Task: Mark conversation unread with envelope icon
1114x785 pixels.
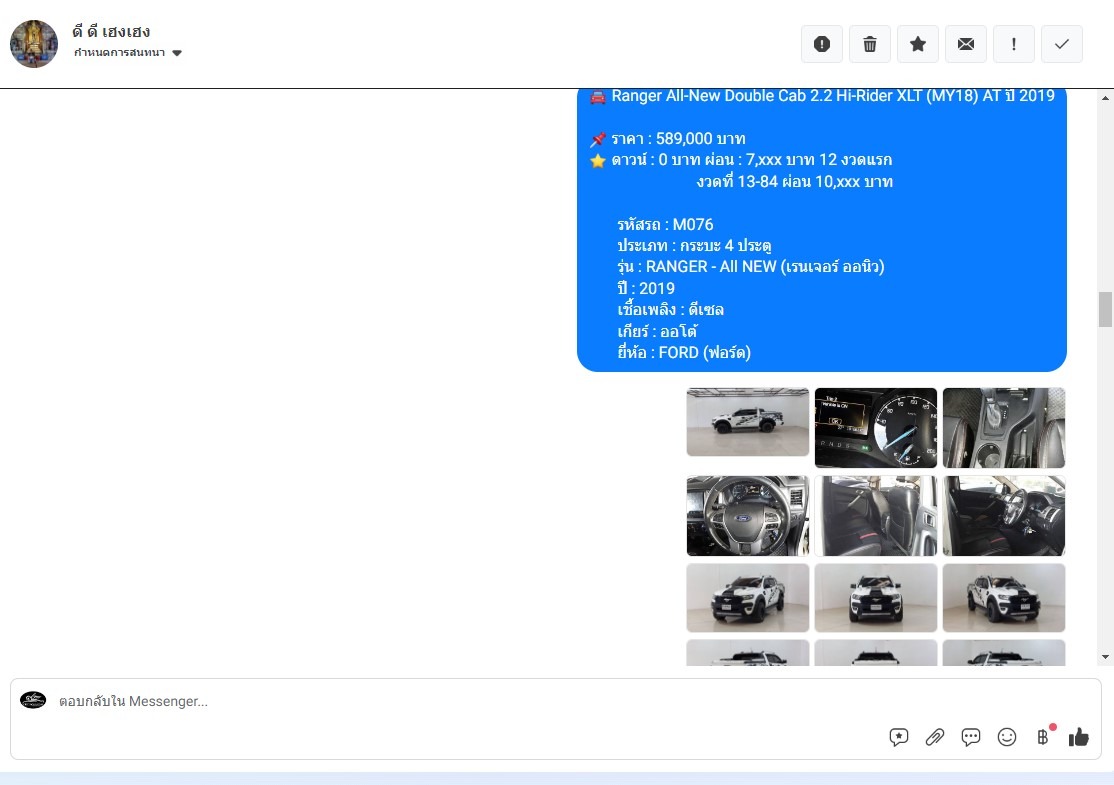Action: [x=966, y=44]
